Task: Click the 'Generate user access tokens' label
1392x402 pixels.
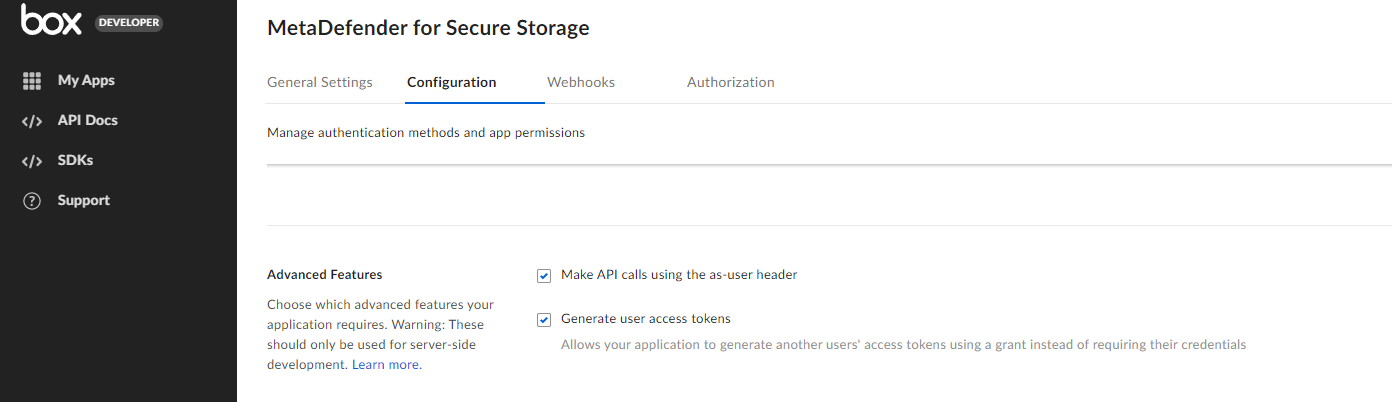Action: pyautogui.click(x=646, y=319)
